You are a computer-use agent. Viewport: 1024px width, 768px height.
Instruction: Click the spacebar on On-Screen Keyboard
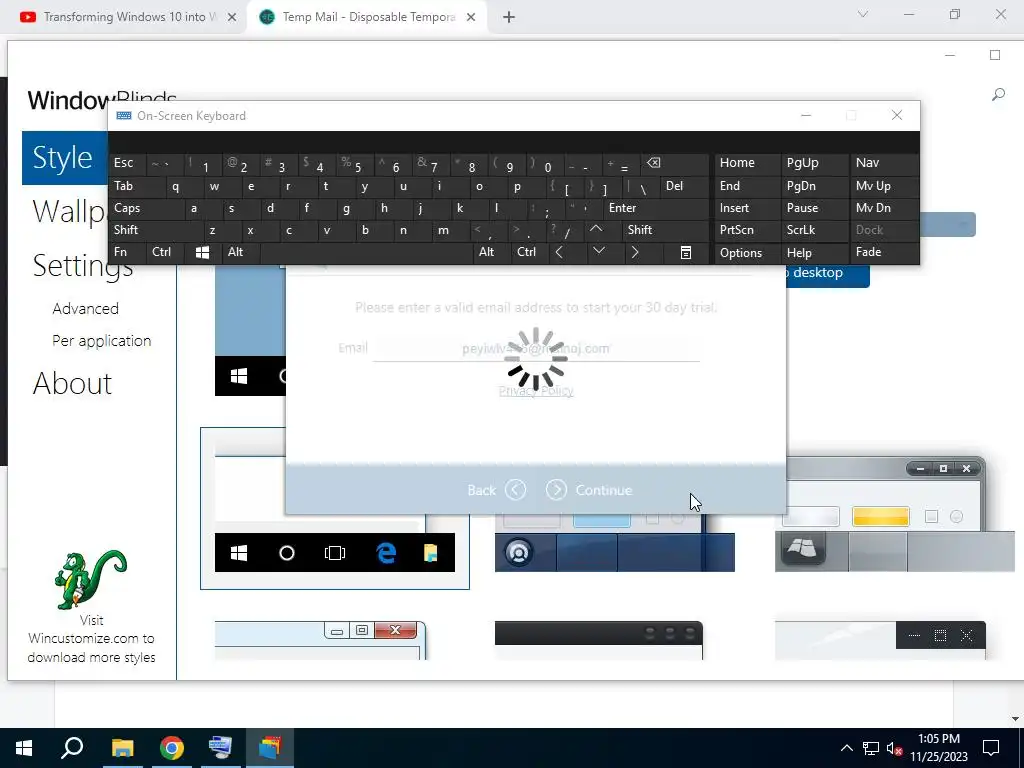click(x=366, y=253)
